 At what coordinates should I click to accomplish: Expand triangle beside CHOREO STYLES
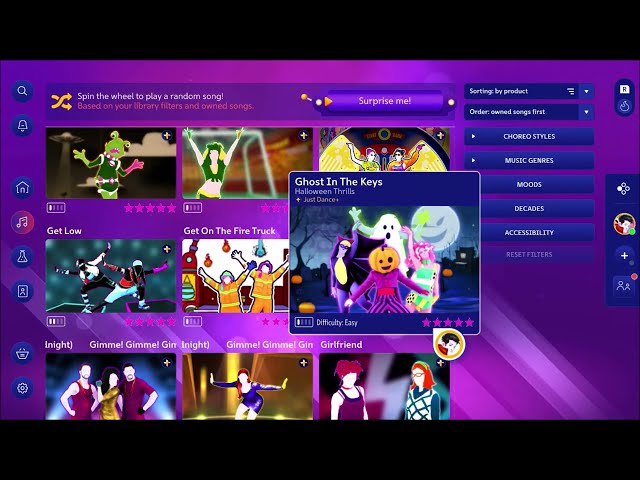(x=473, y=137)
